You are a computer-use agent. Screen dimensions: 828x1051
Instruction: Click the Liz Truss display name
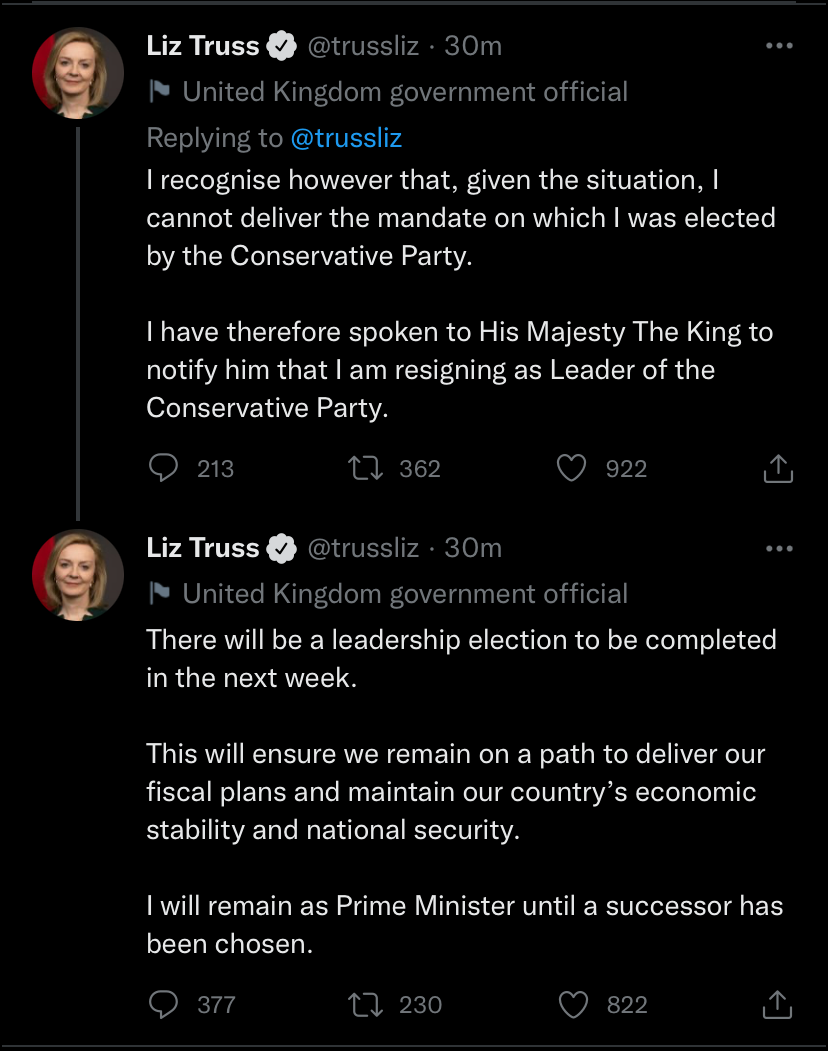click(200, 44)
